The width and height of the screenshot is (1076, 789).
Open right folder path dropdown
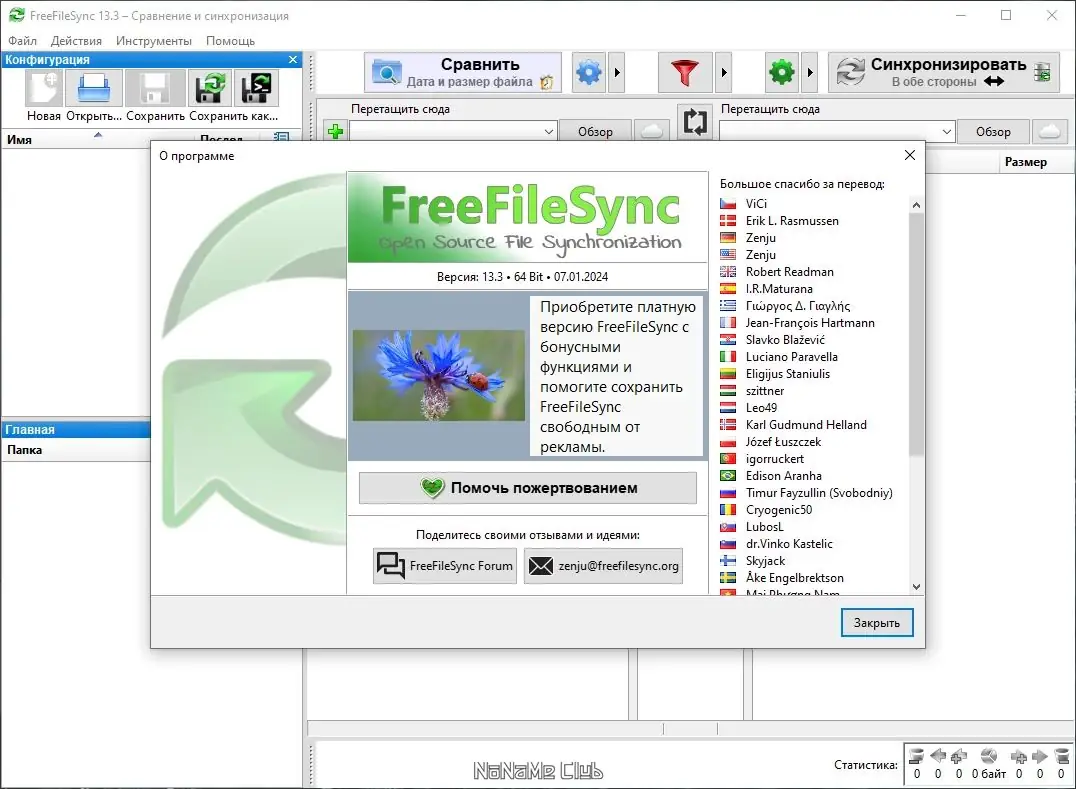pos(946,131)
